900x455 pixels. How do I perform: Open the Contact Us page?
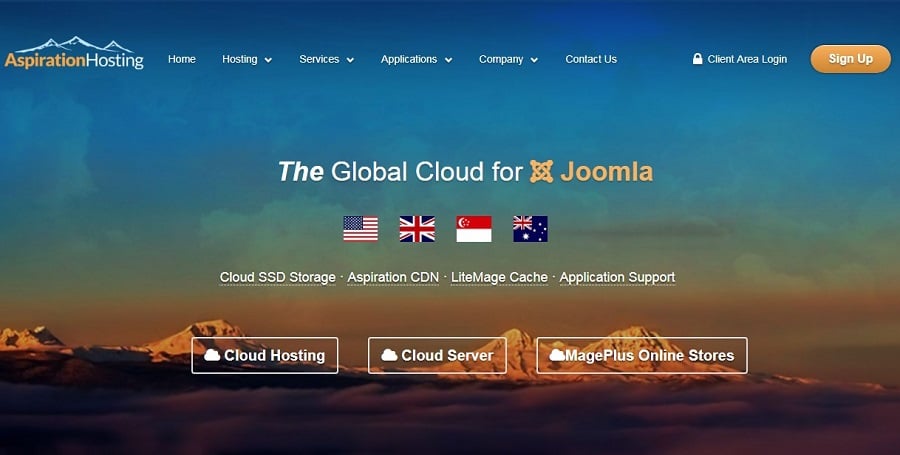(x=591, y=59)
